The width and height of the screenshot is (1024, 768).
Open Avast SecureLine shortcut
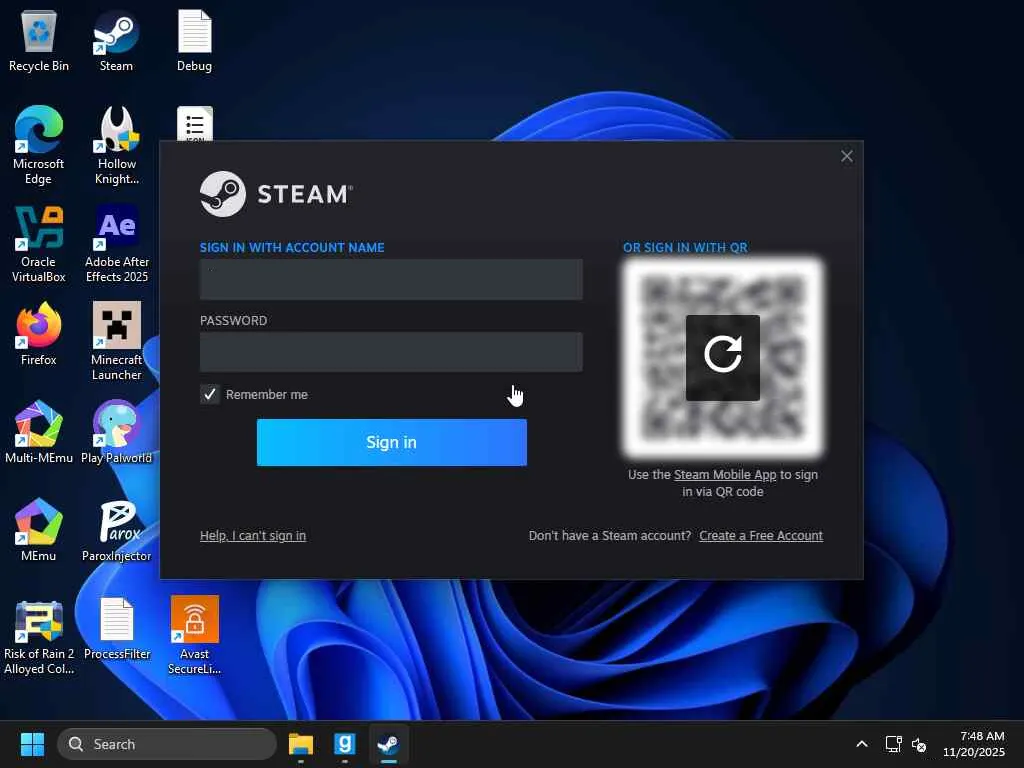[195, 635]
